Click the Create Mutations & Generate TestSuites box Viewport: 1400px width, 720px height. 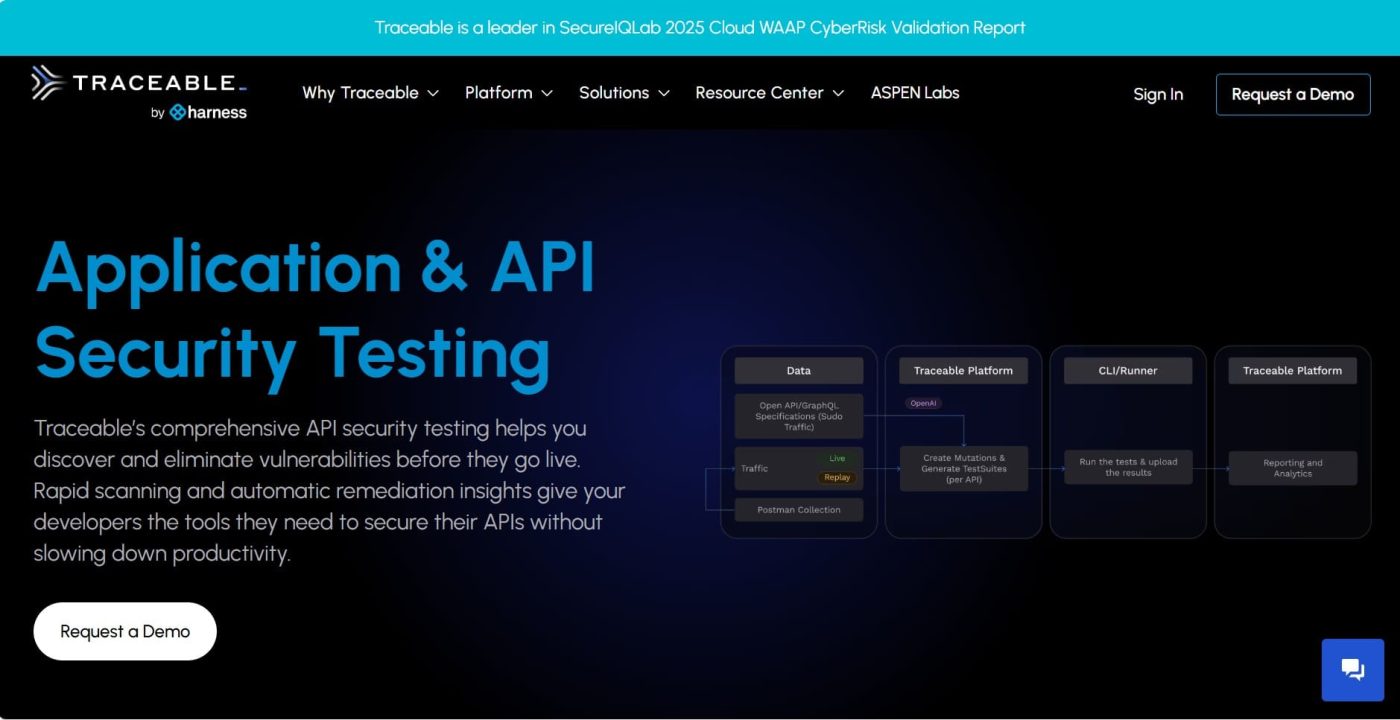964,469
